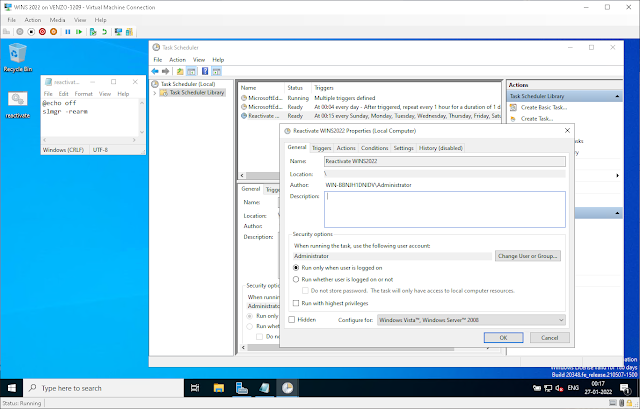Enable Run with highest privileges checkbox
This screenshot has height=409, width=640.
click(x=296, y=303)
